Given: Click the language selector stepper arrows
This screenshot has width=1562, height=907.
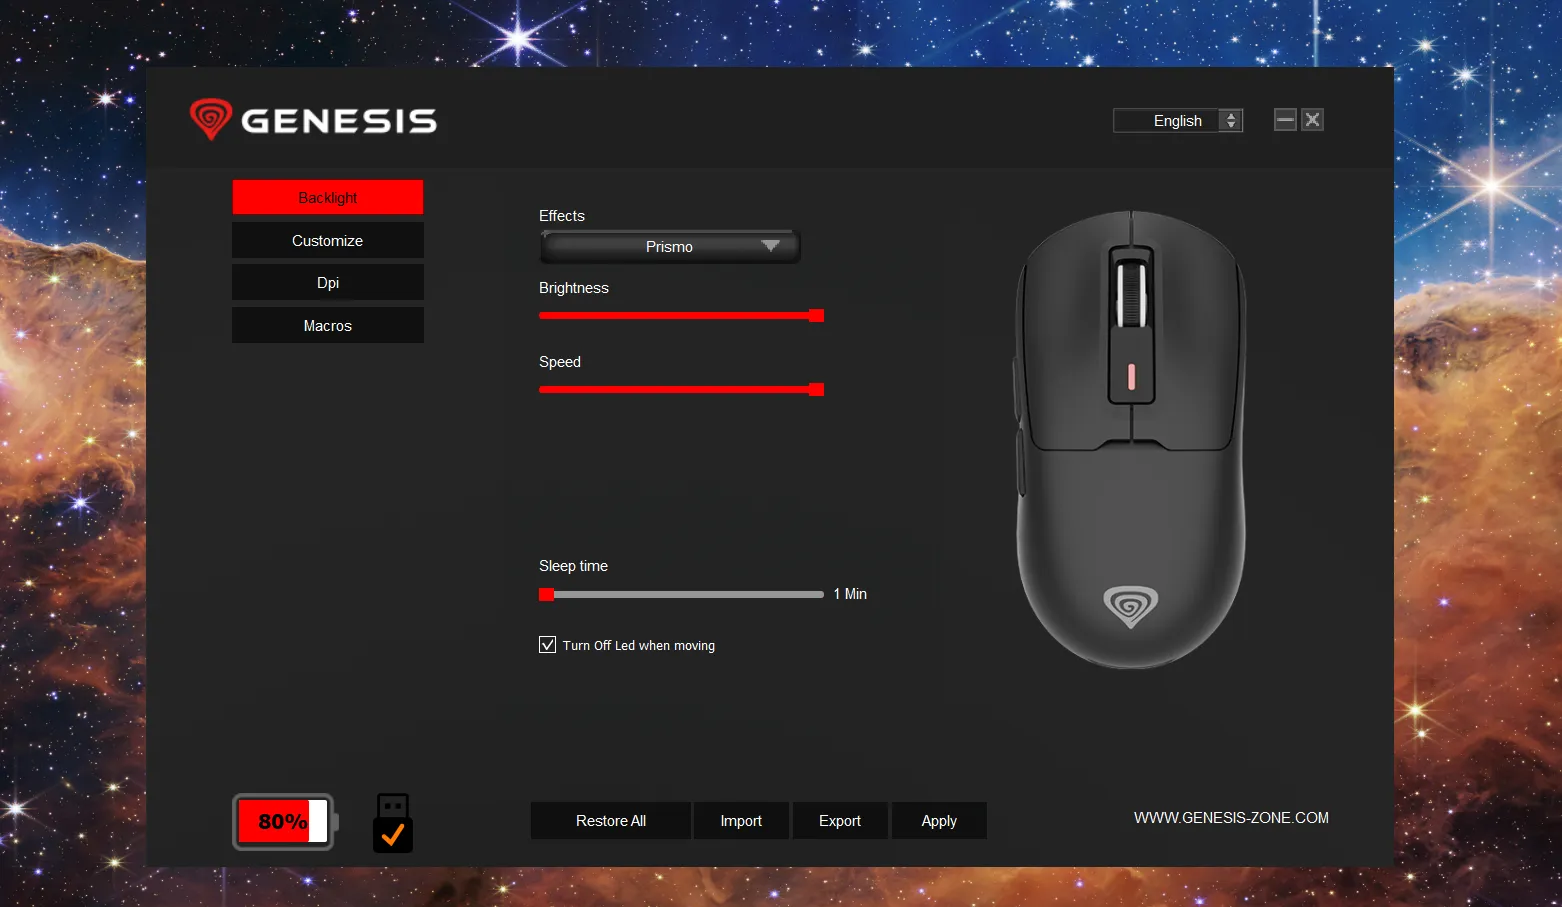Looking at the screenshot, I should (x=1231, y=121).
